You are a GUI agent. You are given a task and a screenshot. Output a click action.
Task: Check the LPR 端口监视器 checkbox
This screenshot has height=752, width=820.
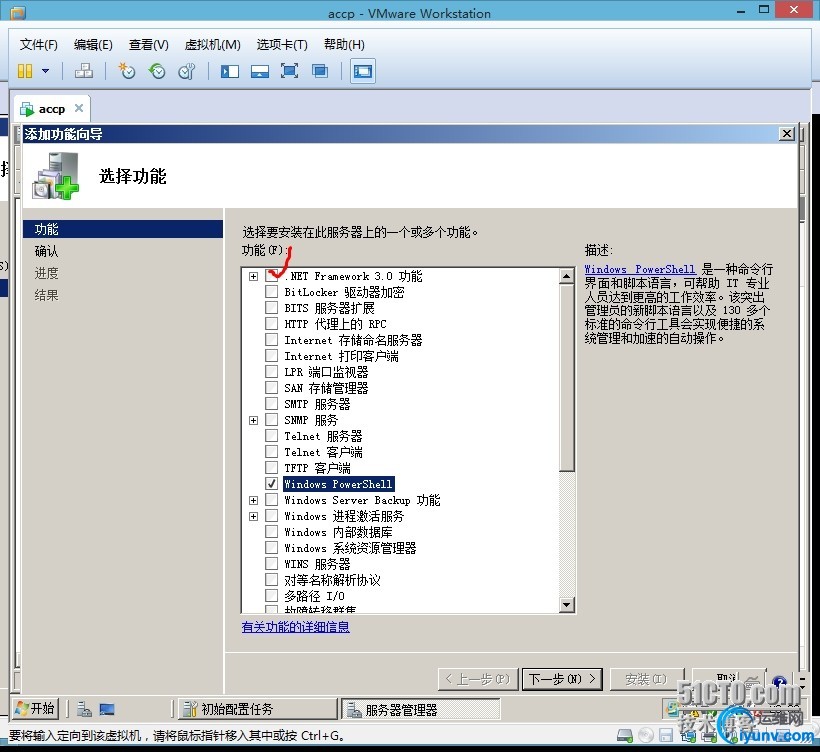click(271, 371)
